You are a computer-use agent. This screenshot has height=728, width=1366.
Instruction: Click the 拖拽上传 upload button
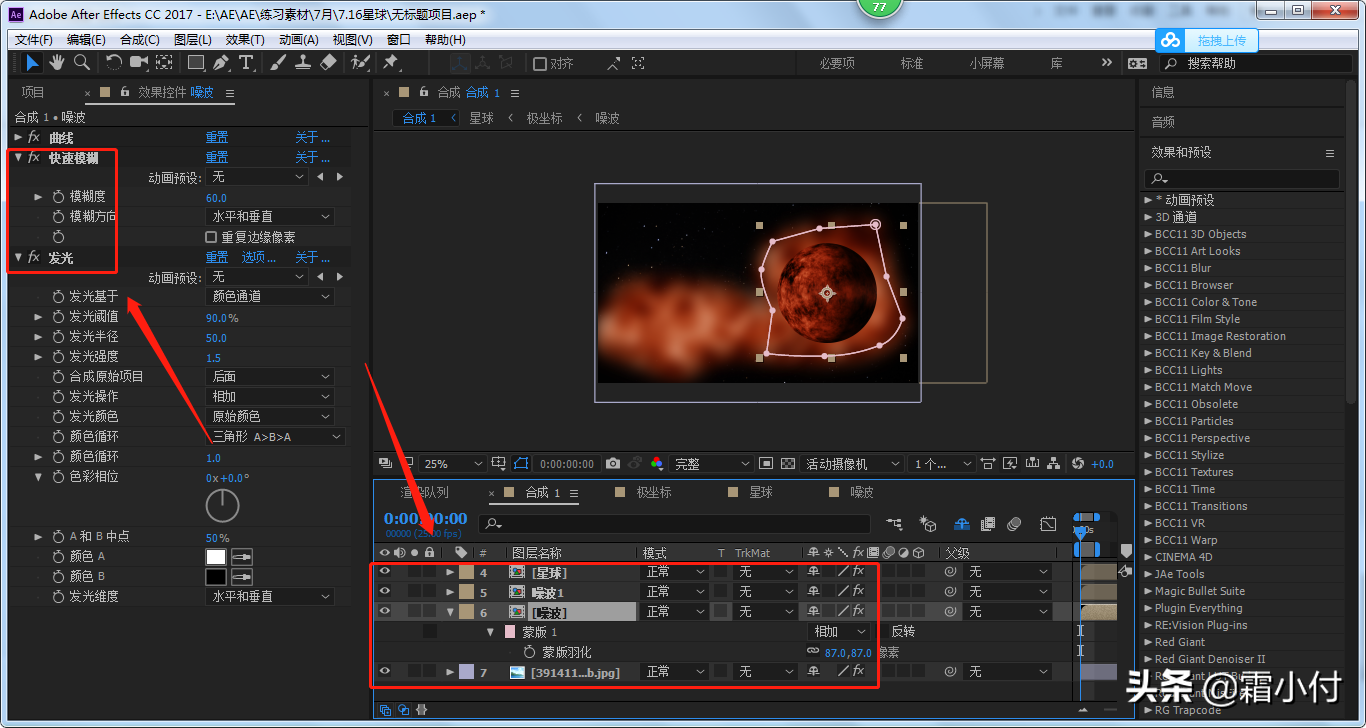[x=1207, y=40]
